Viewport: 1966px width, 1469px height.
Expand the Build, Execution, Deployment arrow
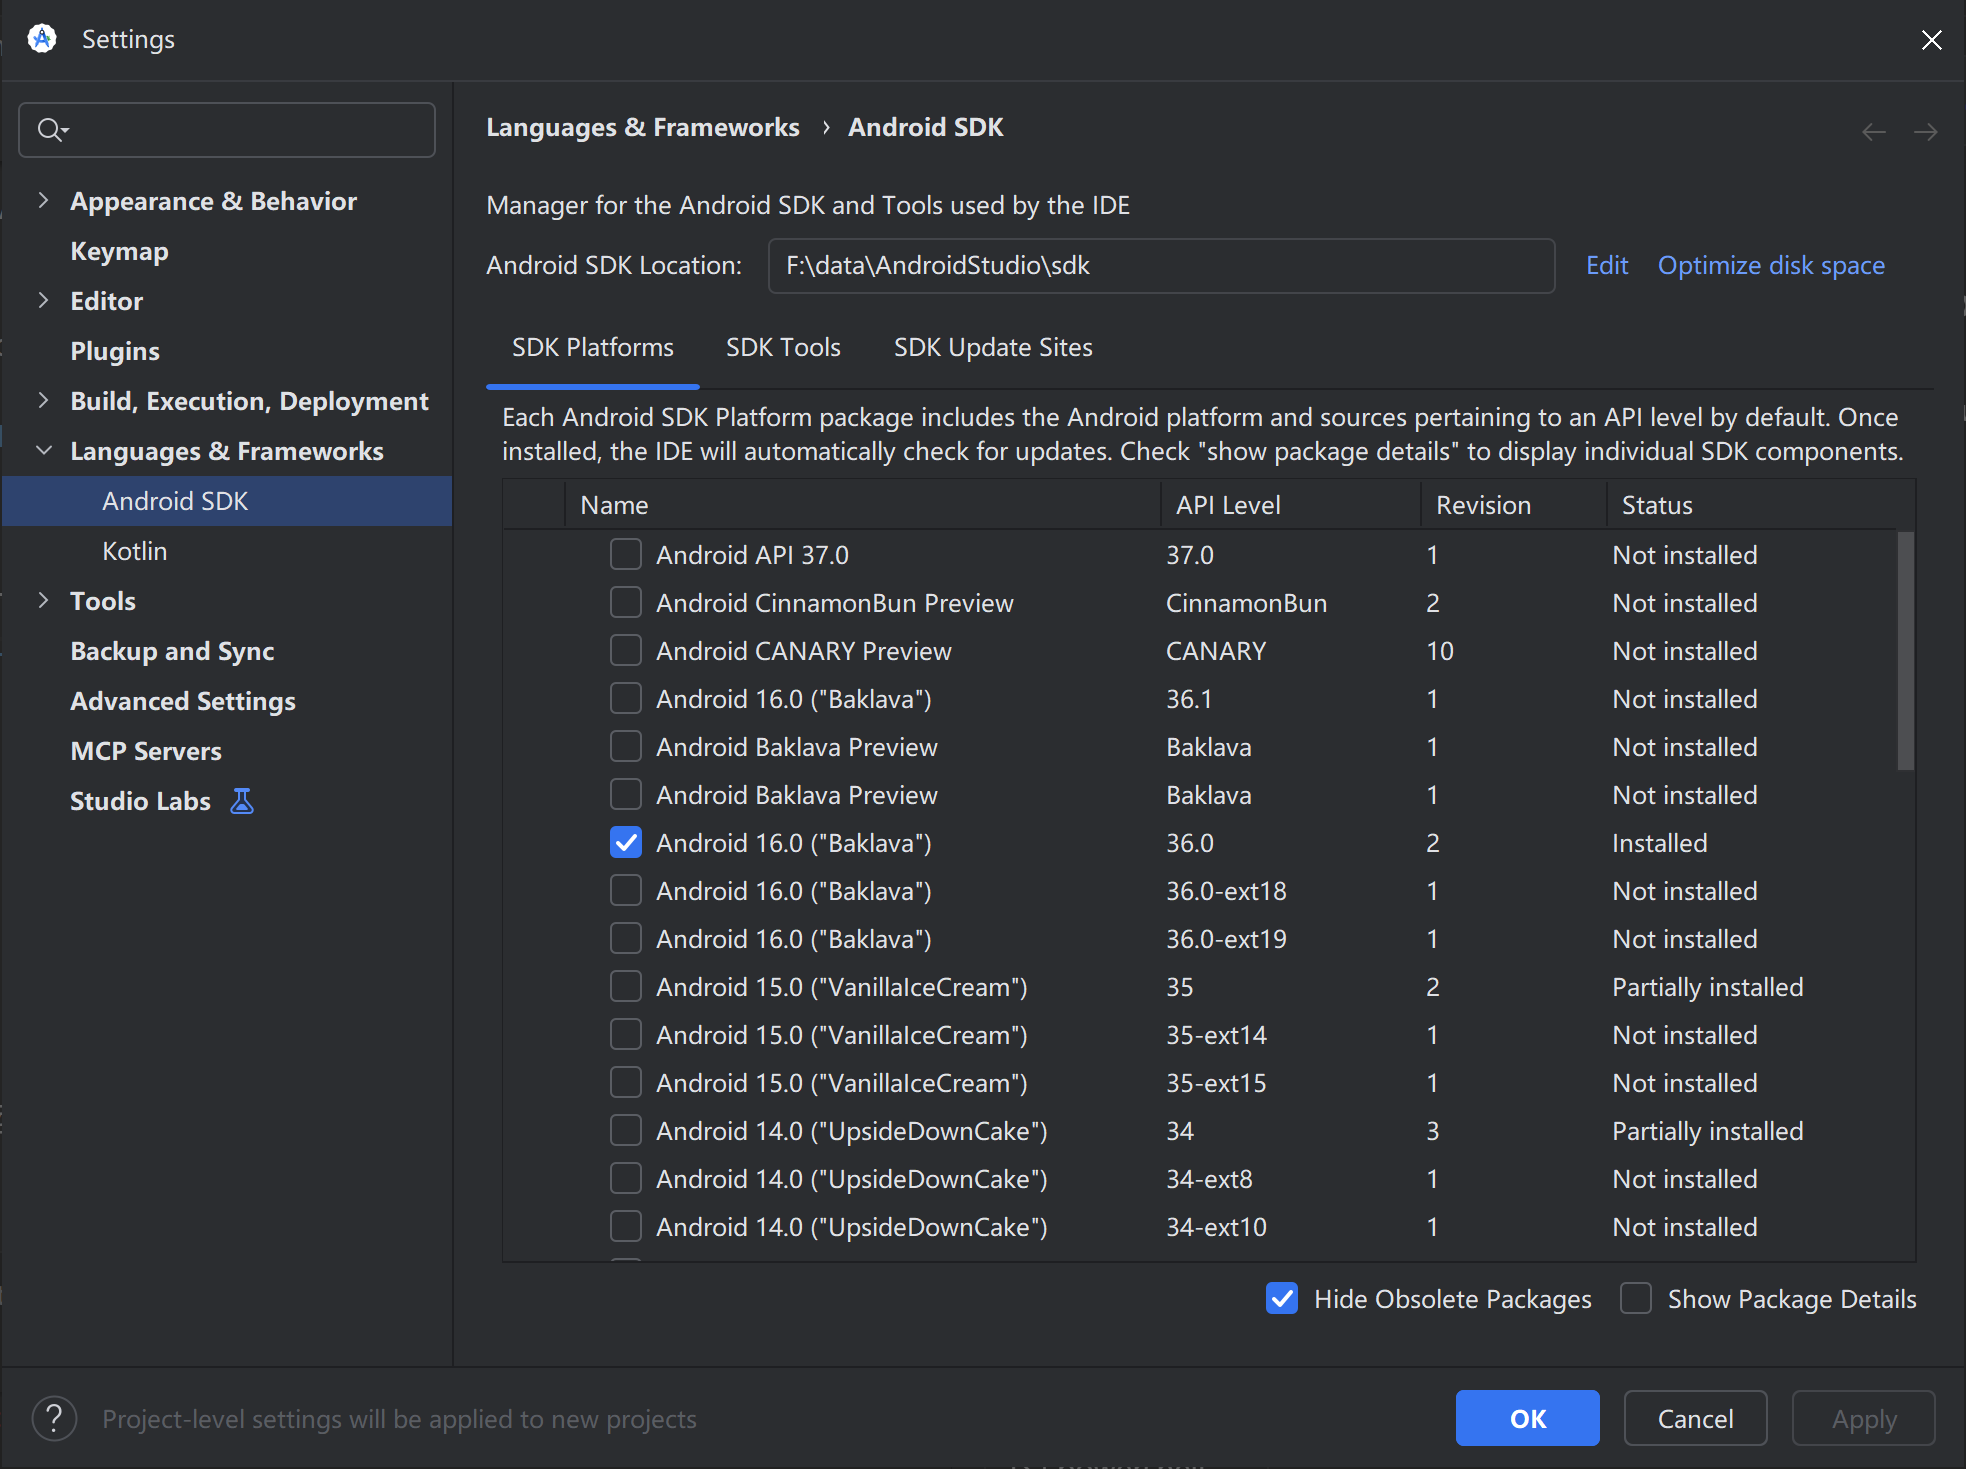click(x=43, y=400)
